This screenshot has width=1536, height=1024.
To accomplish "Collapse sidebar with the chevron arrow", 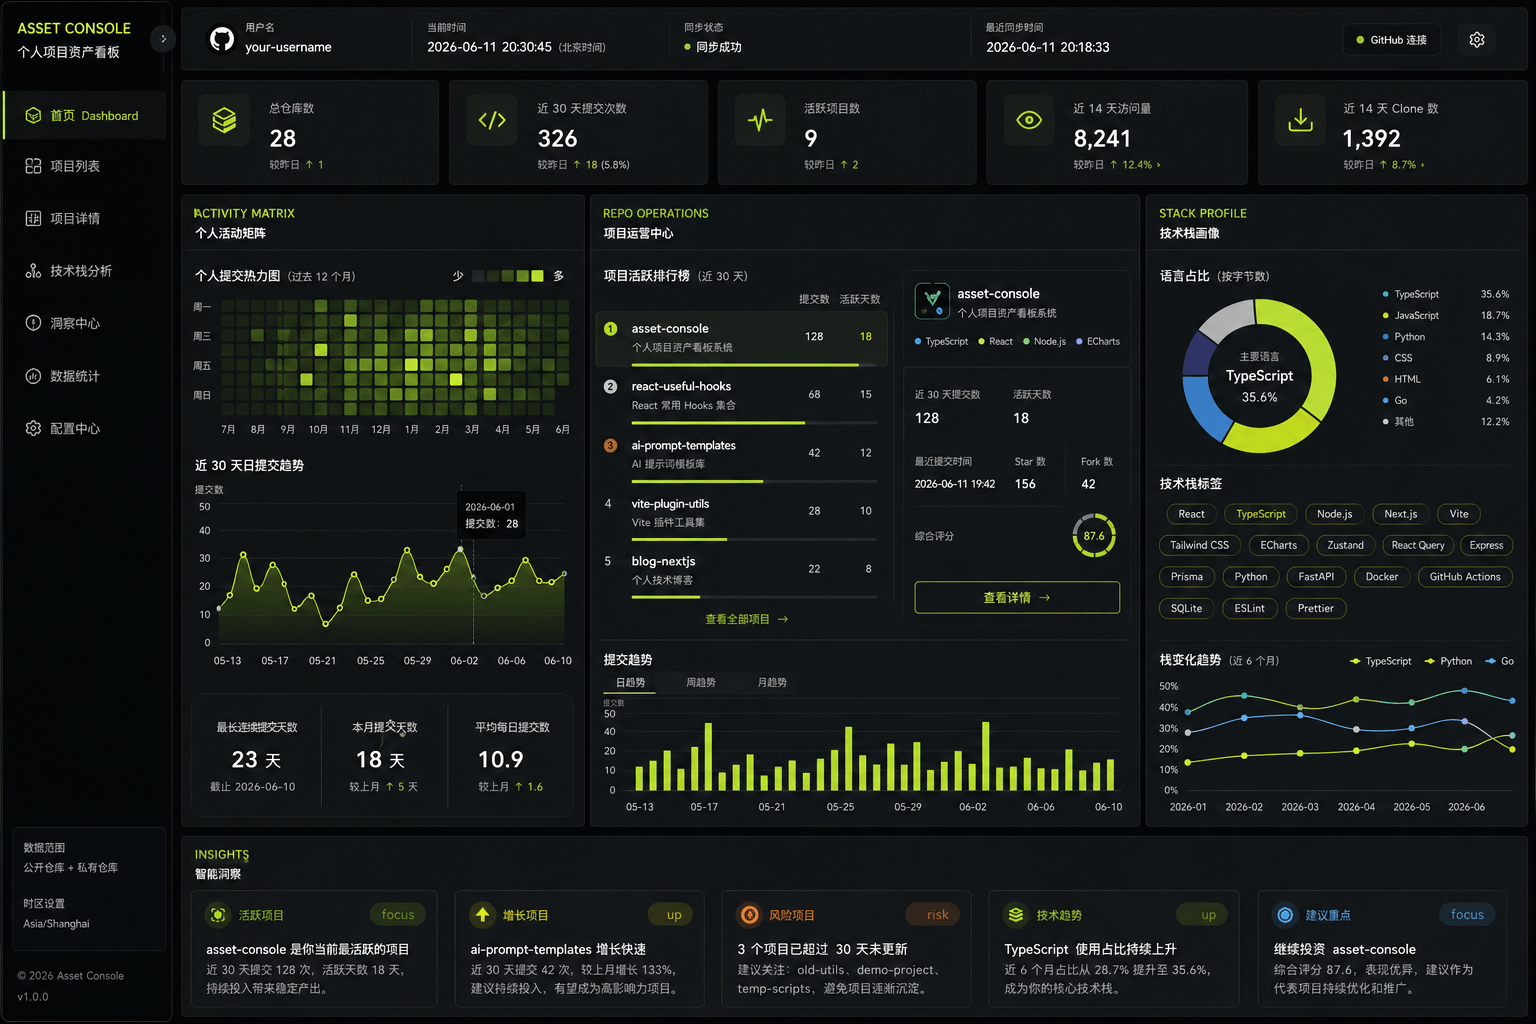I will click(163, 39).
